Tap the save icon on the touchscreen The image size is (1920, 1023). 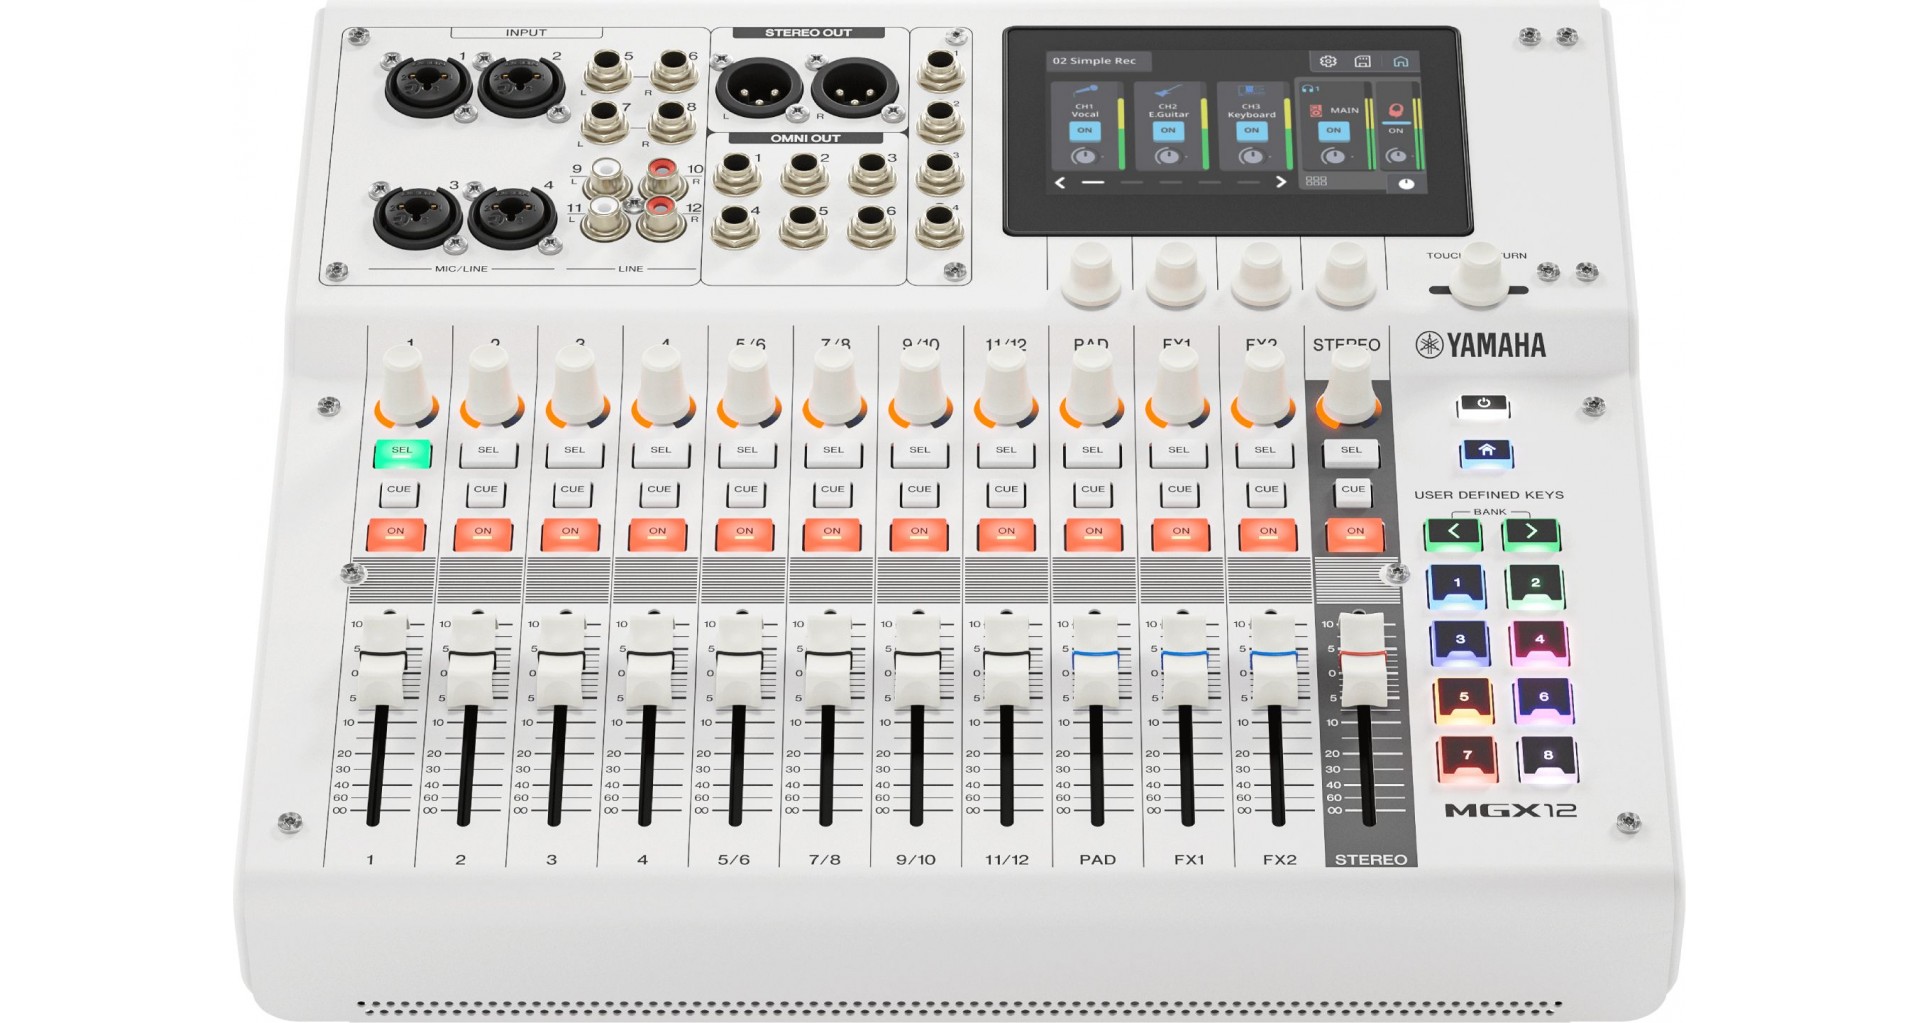pos(1362,61)
